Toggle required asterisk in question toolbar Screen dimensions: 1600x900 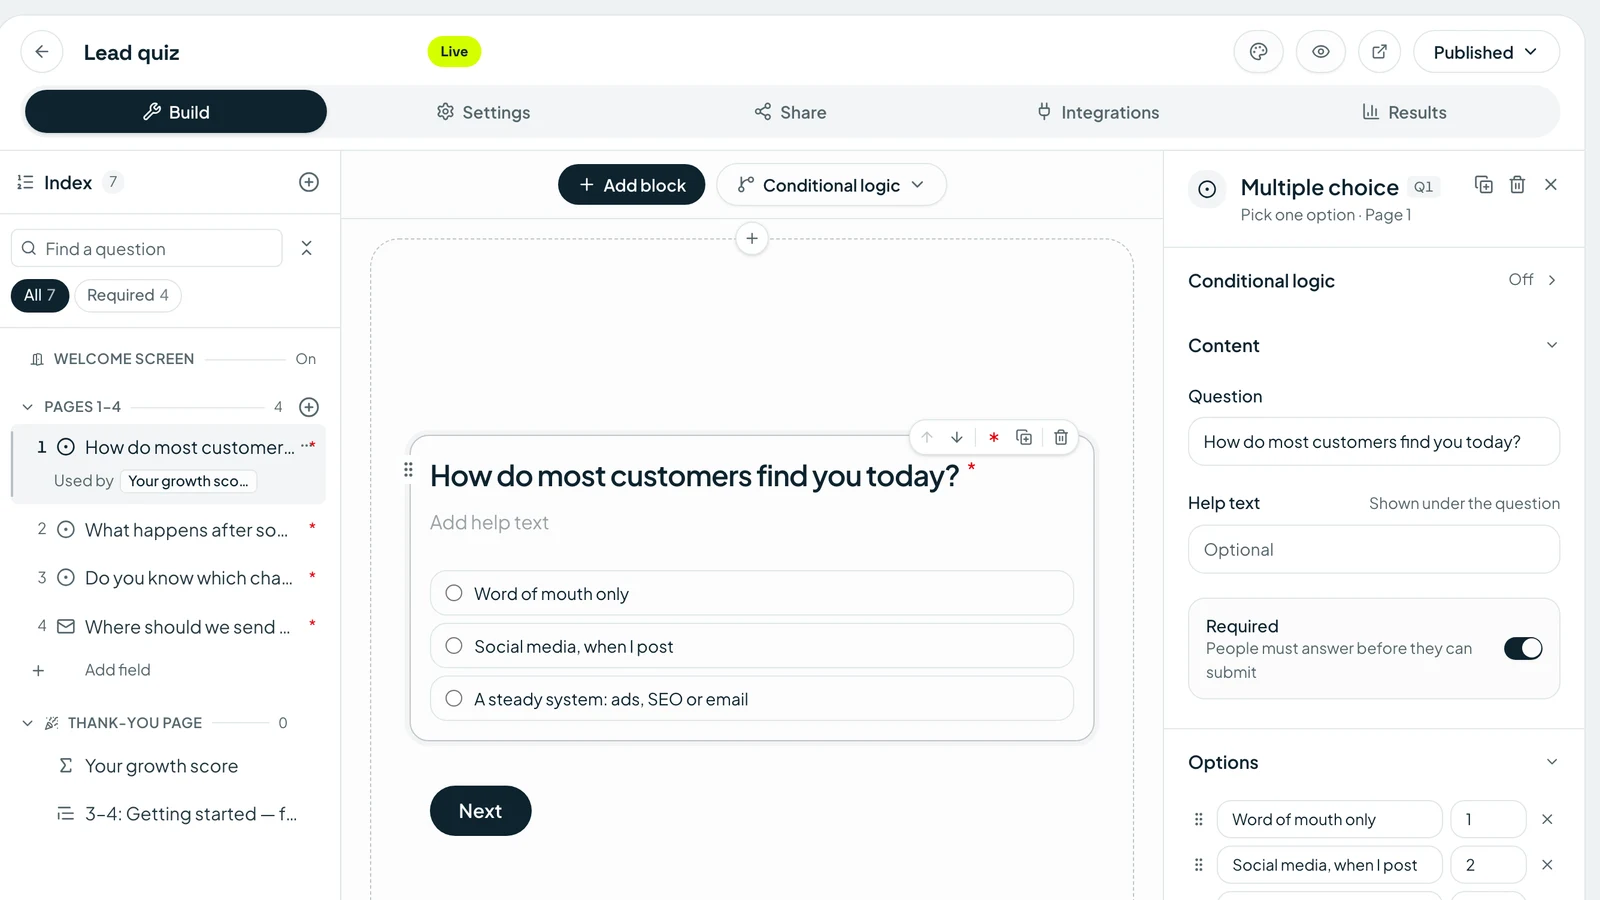994,437
